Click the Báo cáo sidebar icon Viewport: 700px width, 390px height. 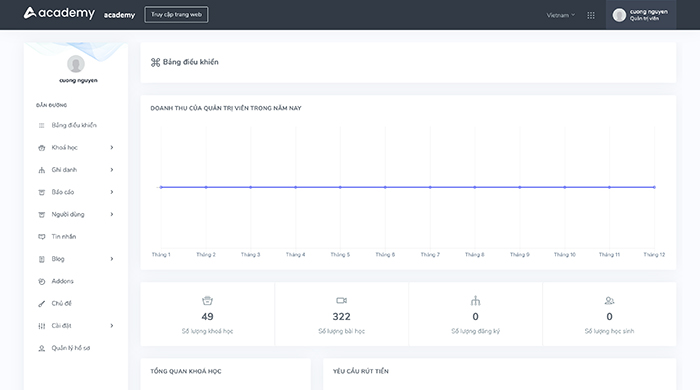[42, 192]
